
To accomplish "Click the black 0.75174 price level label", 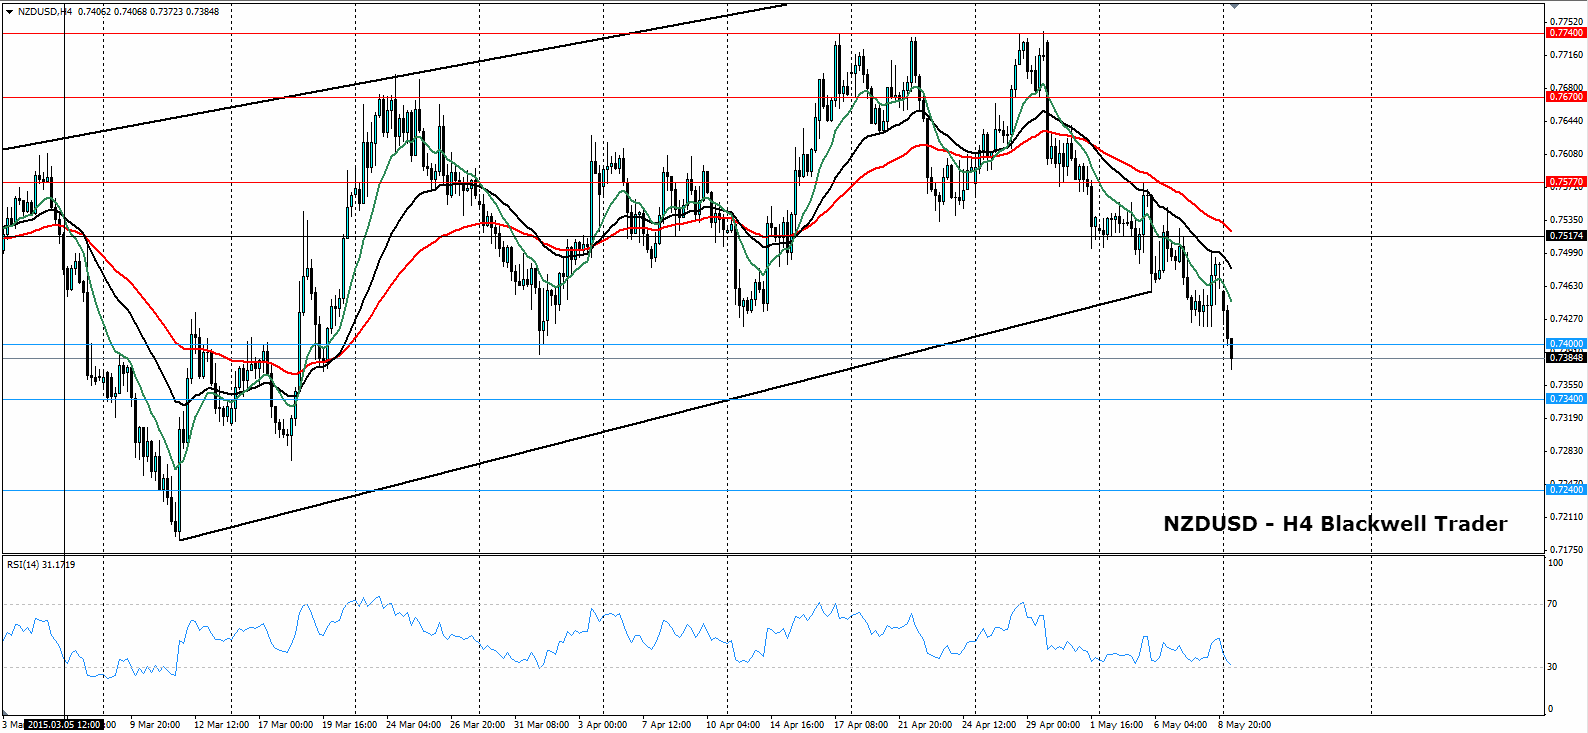I will pyautogui.click(x=1566, y=236).
